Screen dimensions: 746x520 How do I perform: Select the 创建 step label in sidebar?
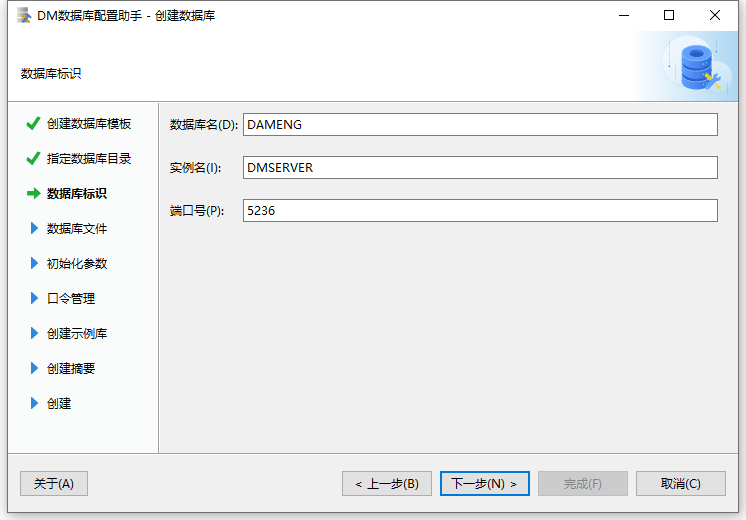click(59, 403)
